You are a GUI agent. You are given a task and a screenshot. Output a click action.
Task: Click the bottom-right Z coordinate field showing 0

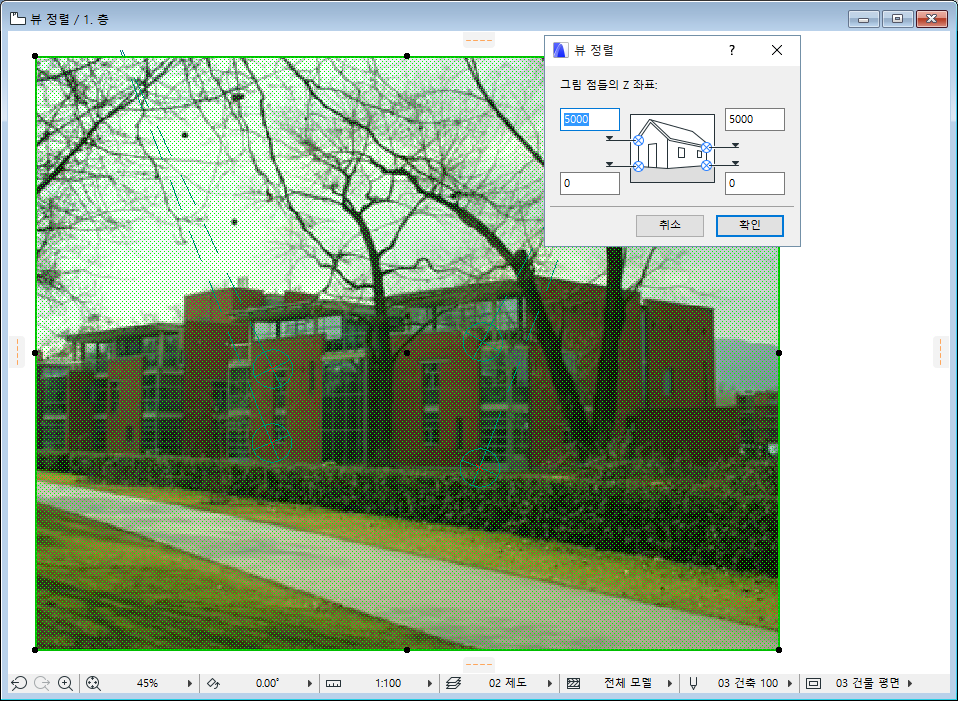[754, 183]
